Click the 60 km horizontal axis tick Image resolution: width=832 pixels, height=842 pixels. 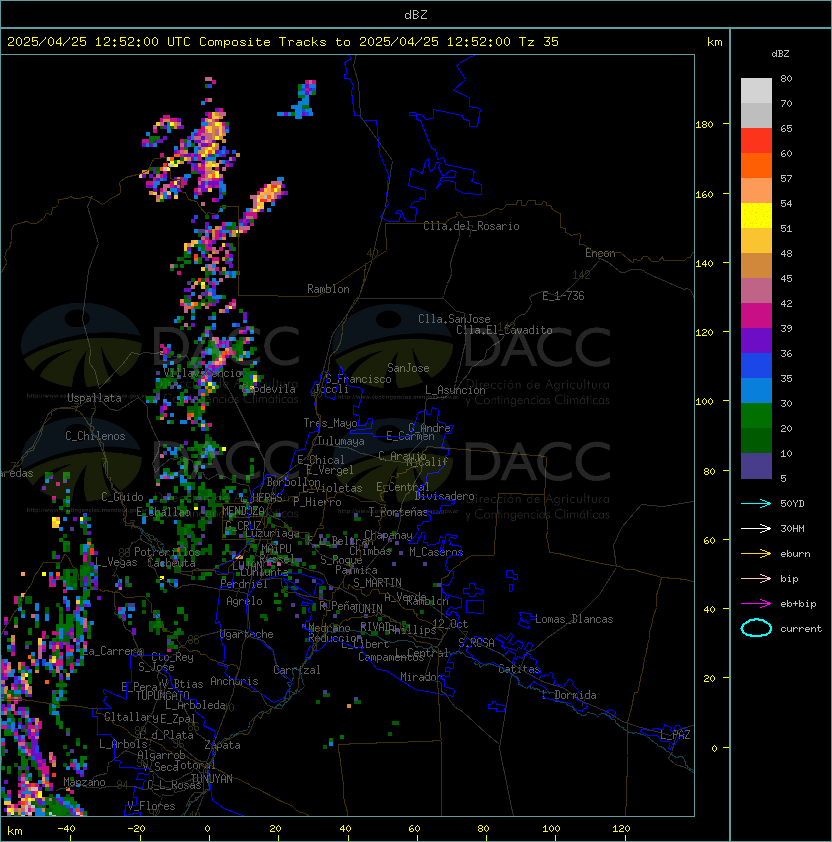tap(414, 829)
